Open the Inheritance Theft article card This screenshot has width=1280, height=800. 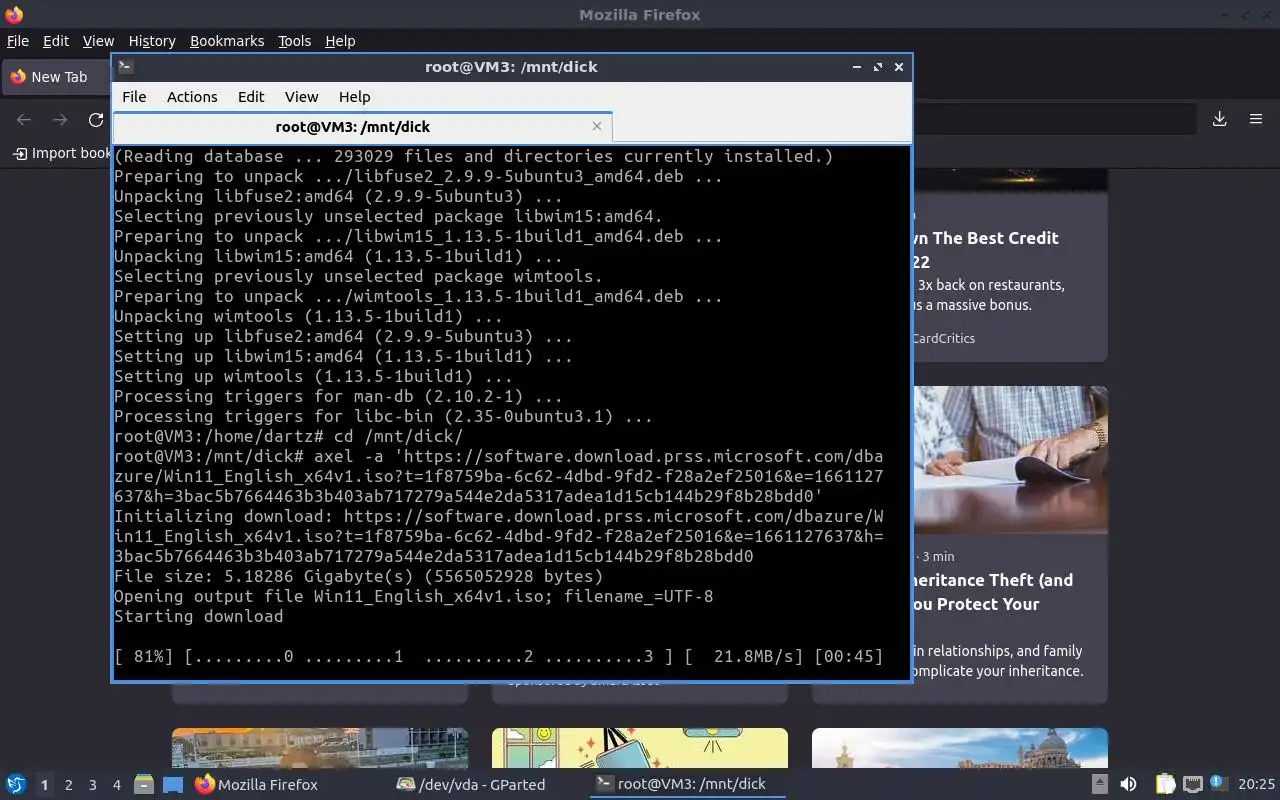coord(1009,545)
